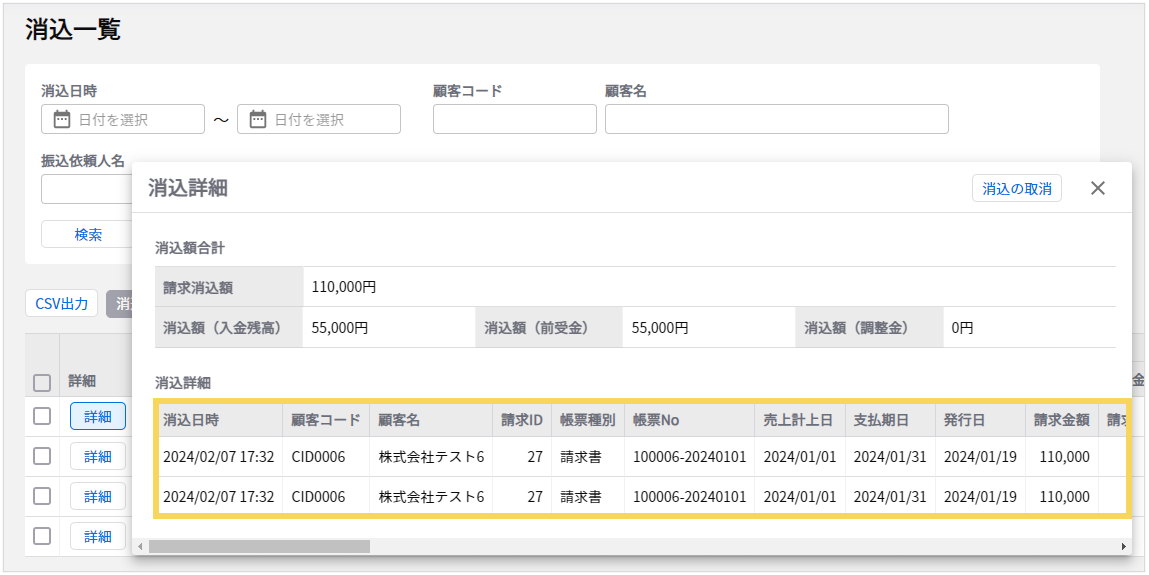Open the start date calendar icon
The height and width of the screenshot is (575, 1149).
tap(62, 119)
